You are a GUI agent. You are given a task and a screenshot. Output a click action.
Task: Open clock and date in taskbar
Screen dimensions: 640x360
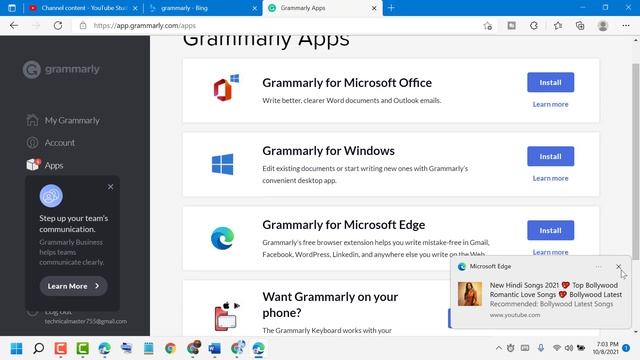607,348
